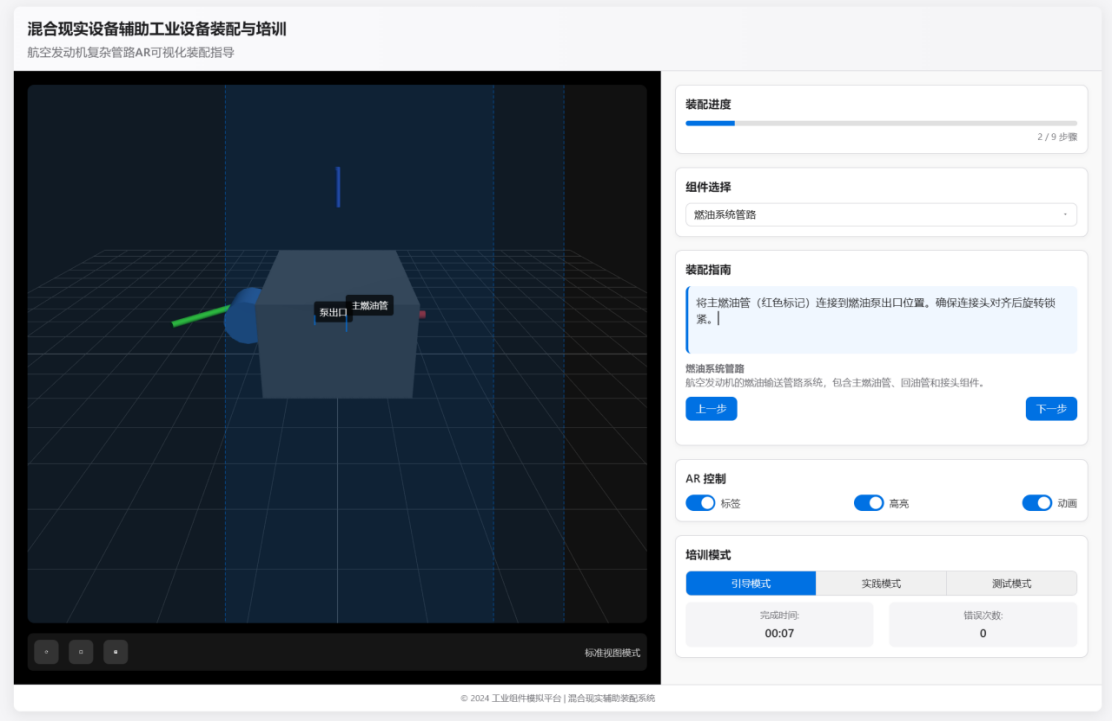
Task: Click the red connector marker on block
Action: pyautogui.click(x=422, y=314)
